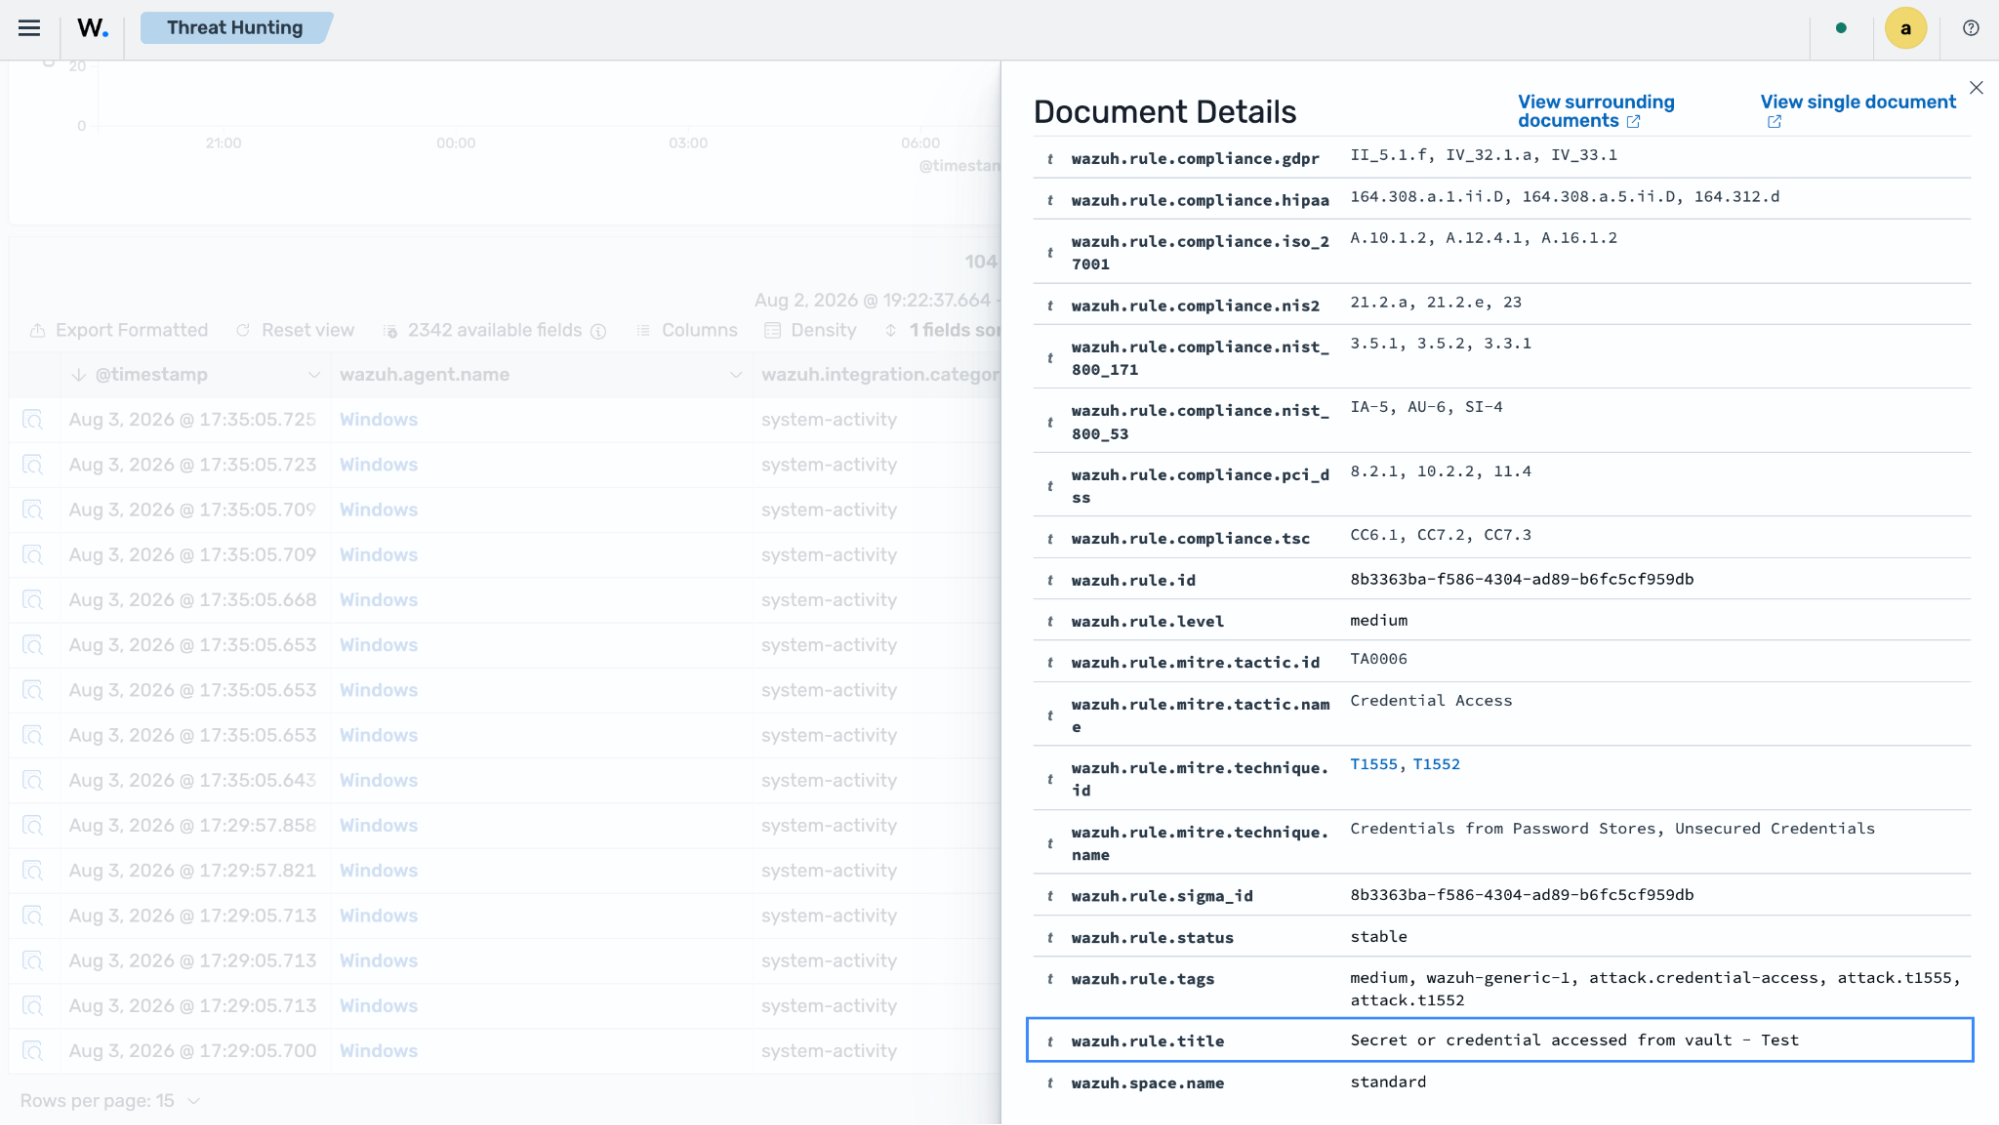This screenshot has height=1125, width=1999.
Task: Open the Rows per page: 15 selector
Action: (110, 1101)
